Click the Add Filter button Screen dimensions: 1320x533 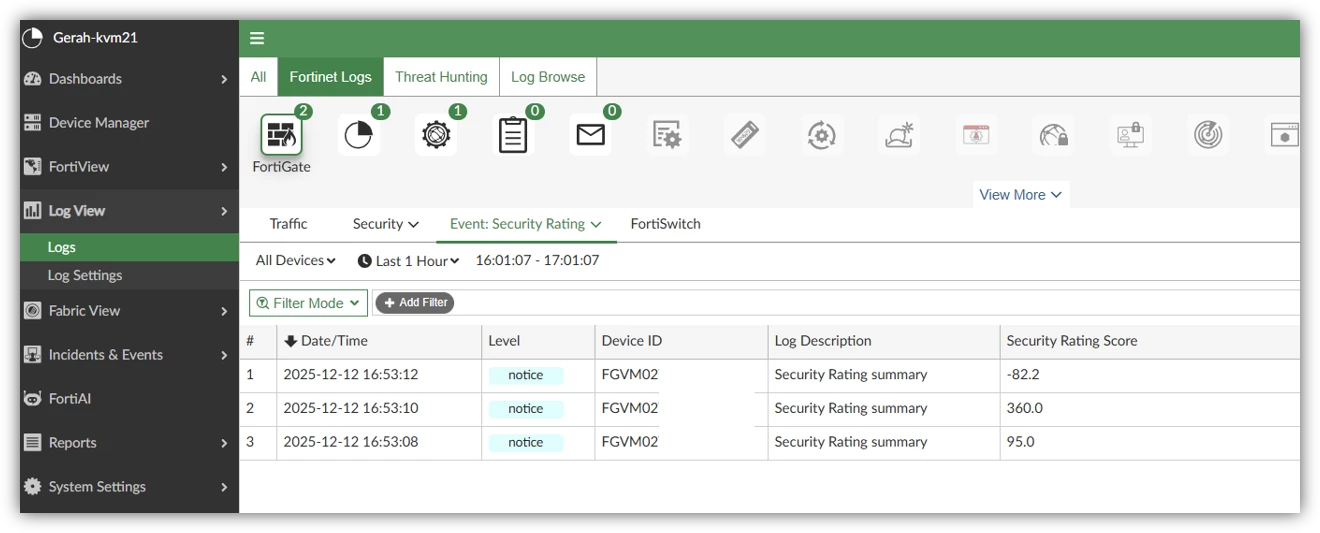click(414, 303)
